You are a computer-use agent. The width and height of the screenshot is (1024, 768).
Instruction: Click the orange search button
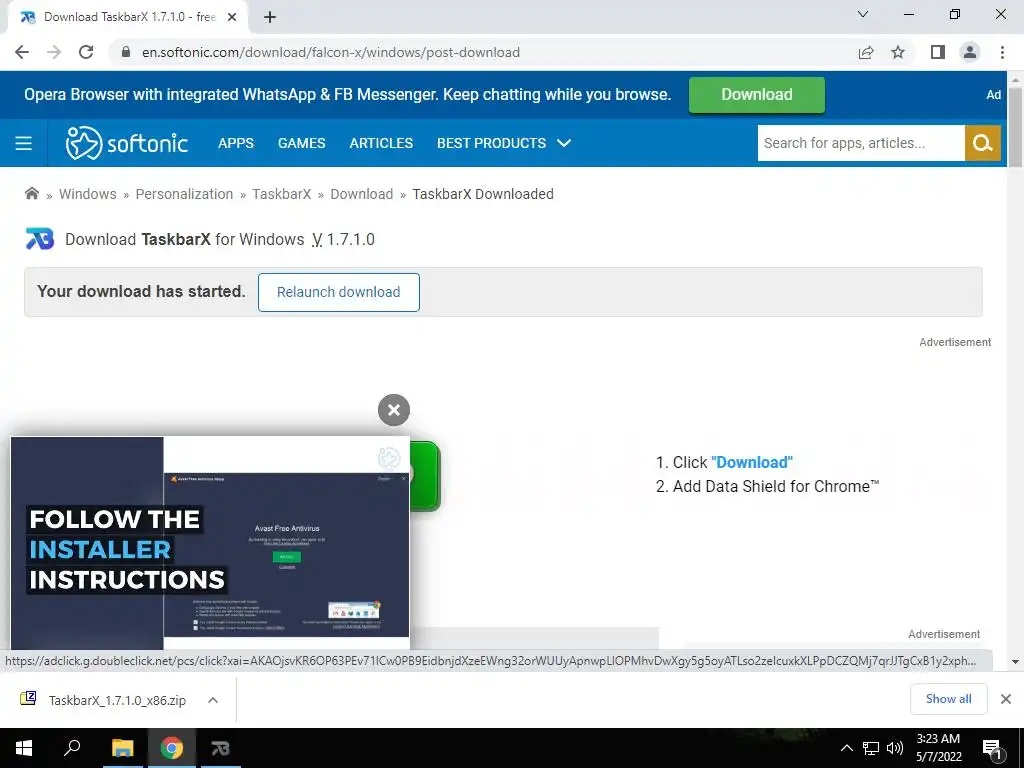point(983,143)
